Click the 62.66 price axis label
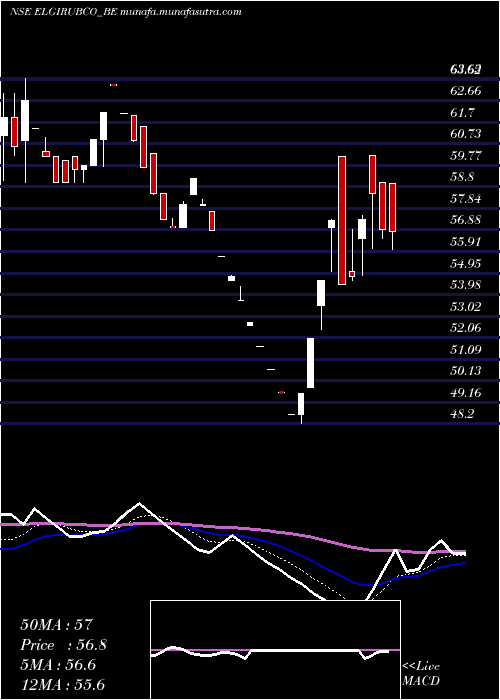The height and width of the screenshot is (700, 500). click(x=467, y=91)
